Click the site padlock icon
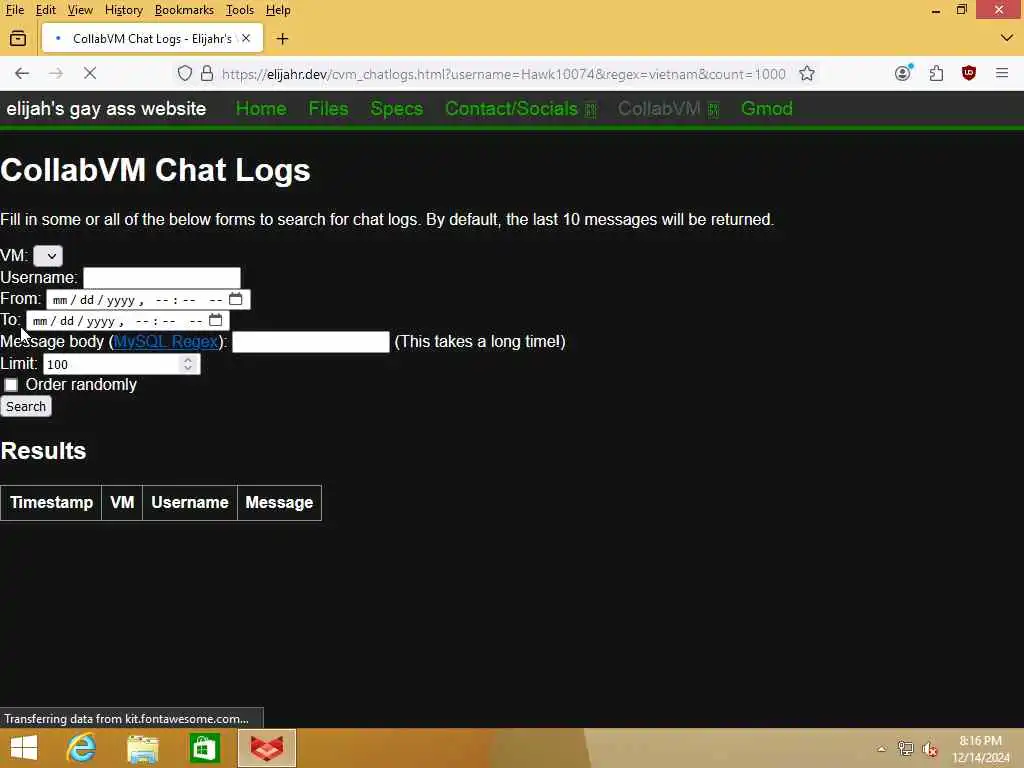1024x768 pixels. point(207,73)
